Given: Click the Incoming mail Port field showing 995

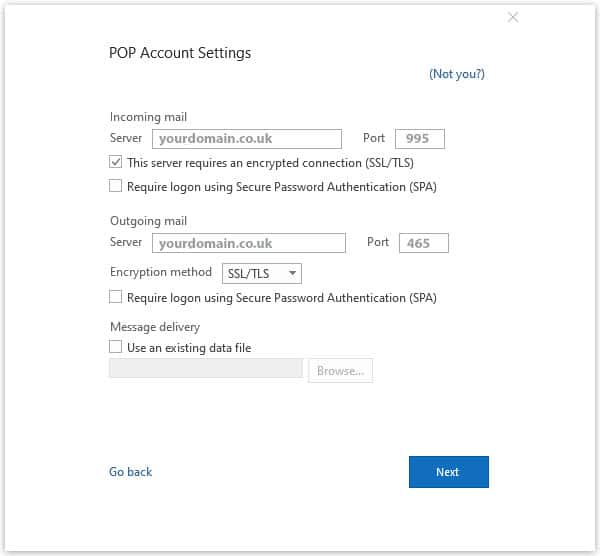Looking at the screenshot, I should click(x=420, y=139).
